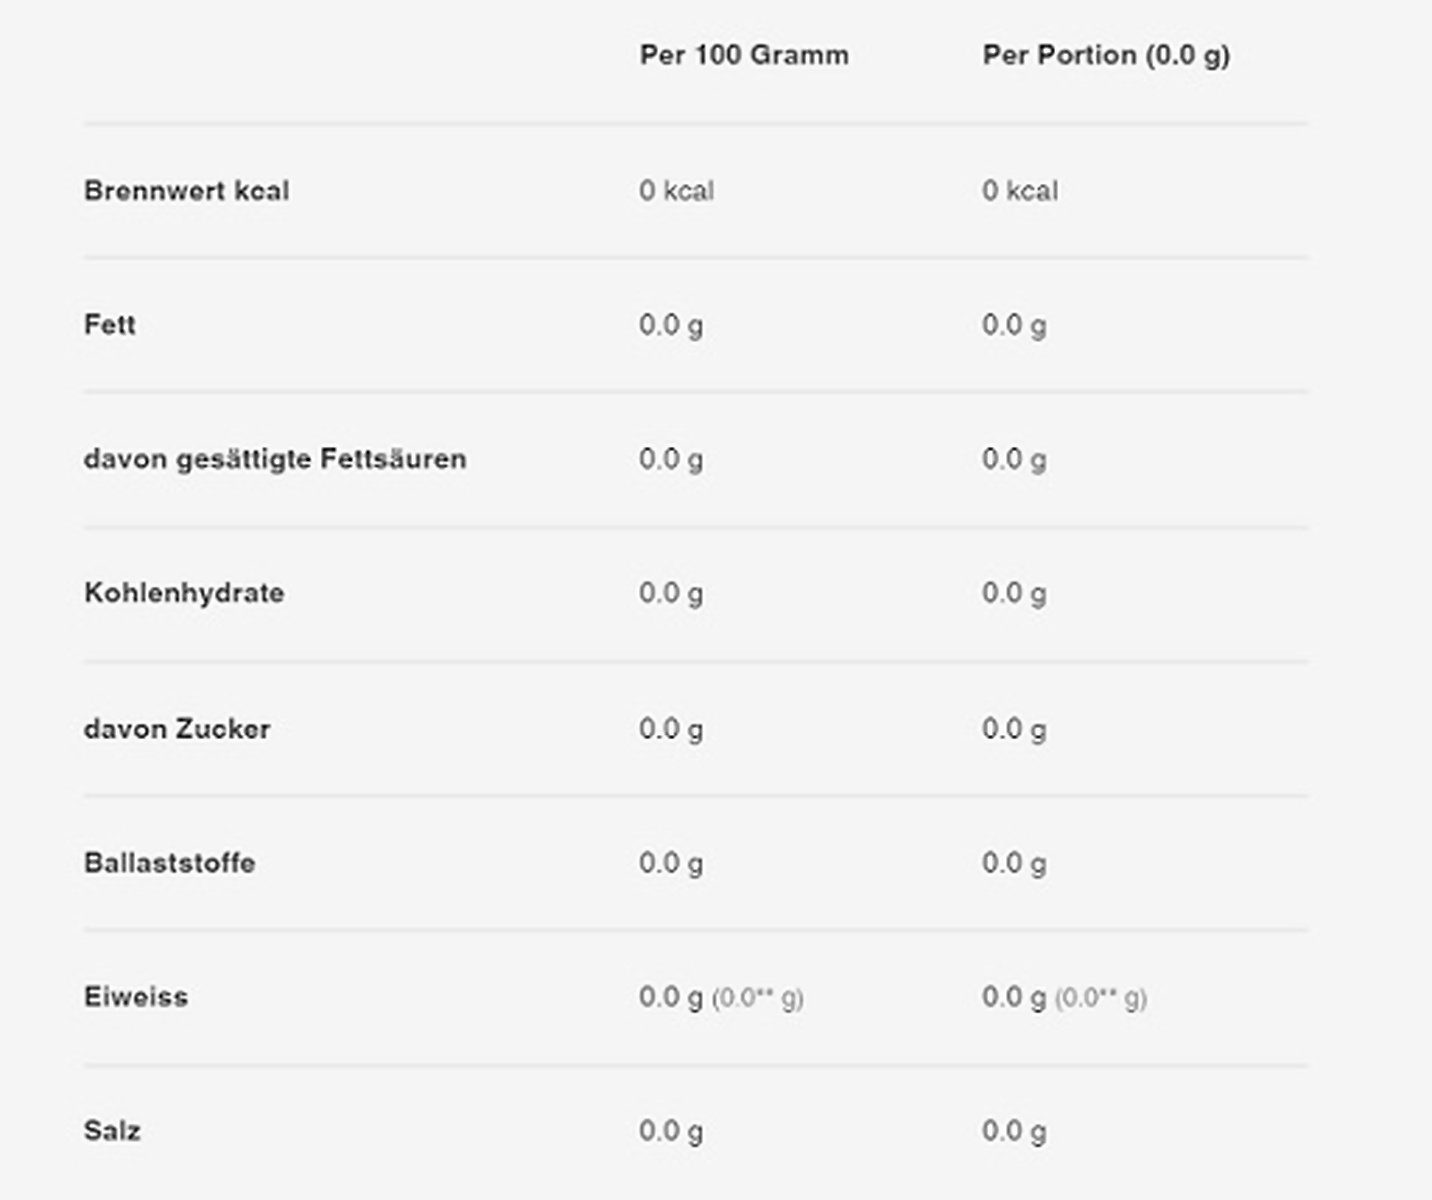Select the Salz value under Per Portion
This screenshot has width=1432, height=1200.
[1014, 1131]
